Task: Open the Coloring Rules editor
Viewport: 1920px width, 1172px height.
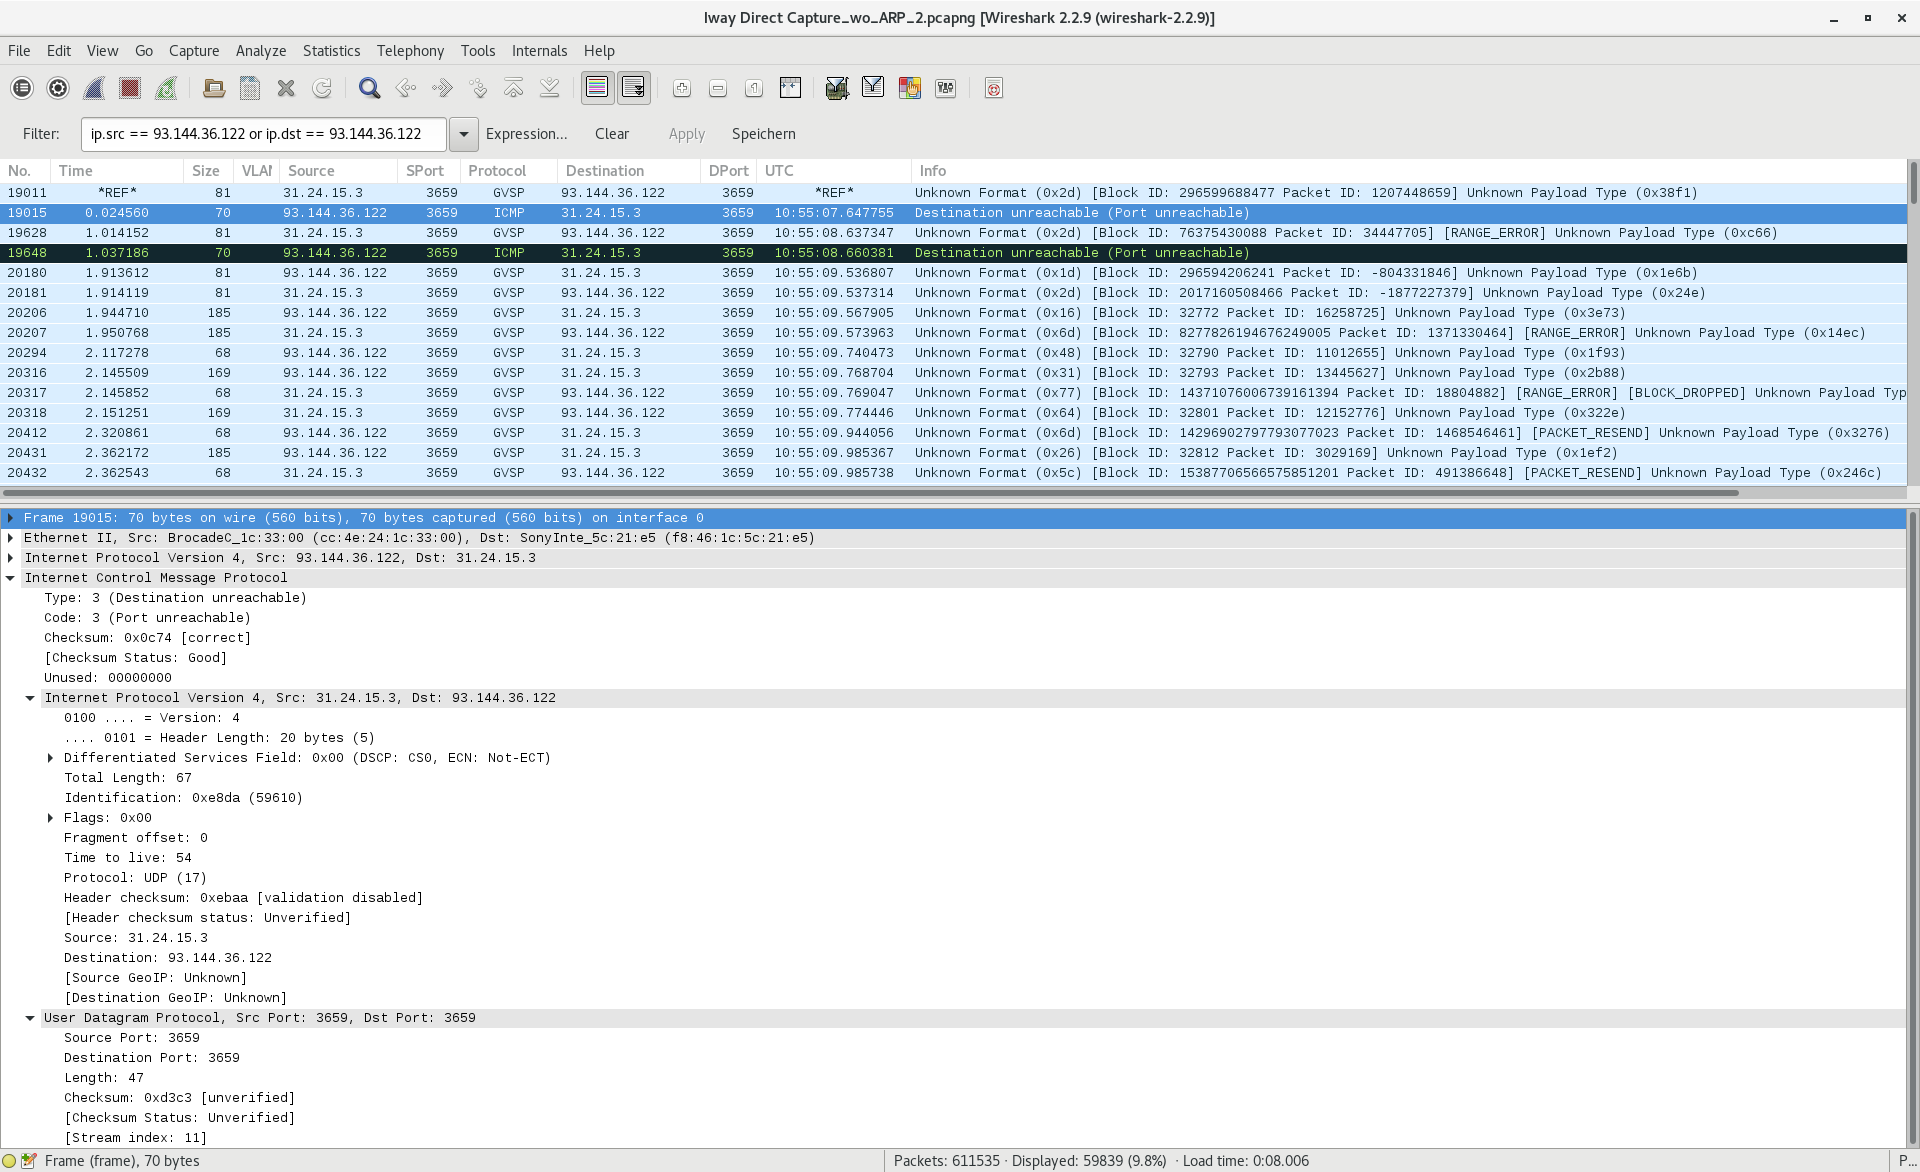Action: [x=910, y=88]
